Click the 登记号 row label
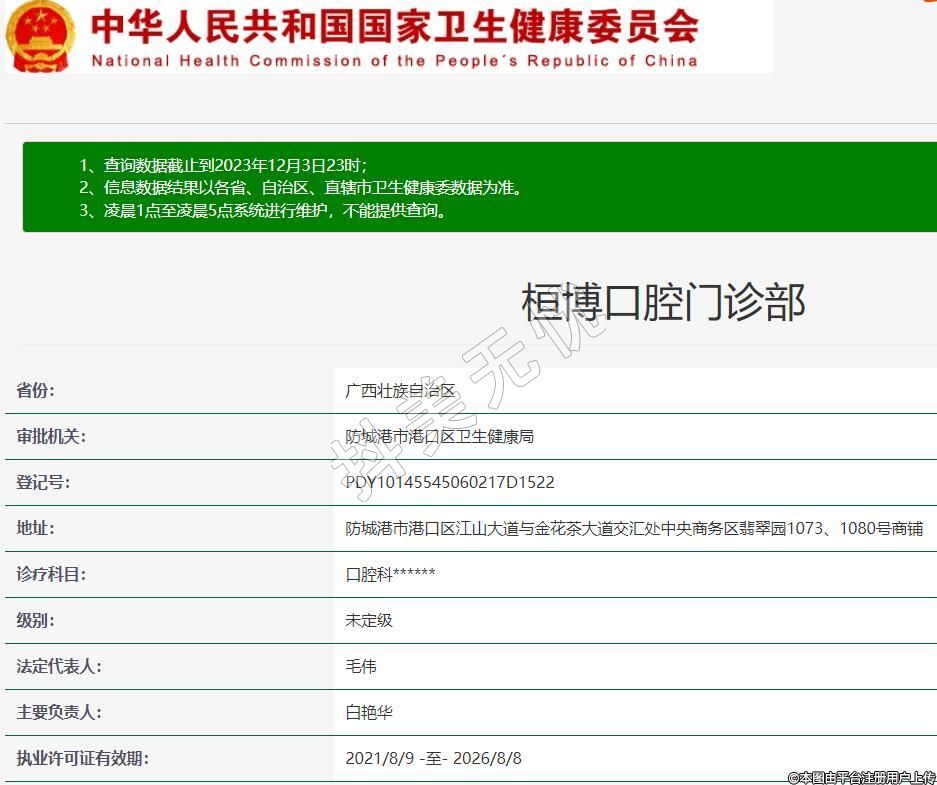This screenshot has width=937, height=785. (43, 482)
